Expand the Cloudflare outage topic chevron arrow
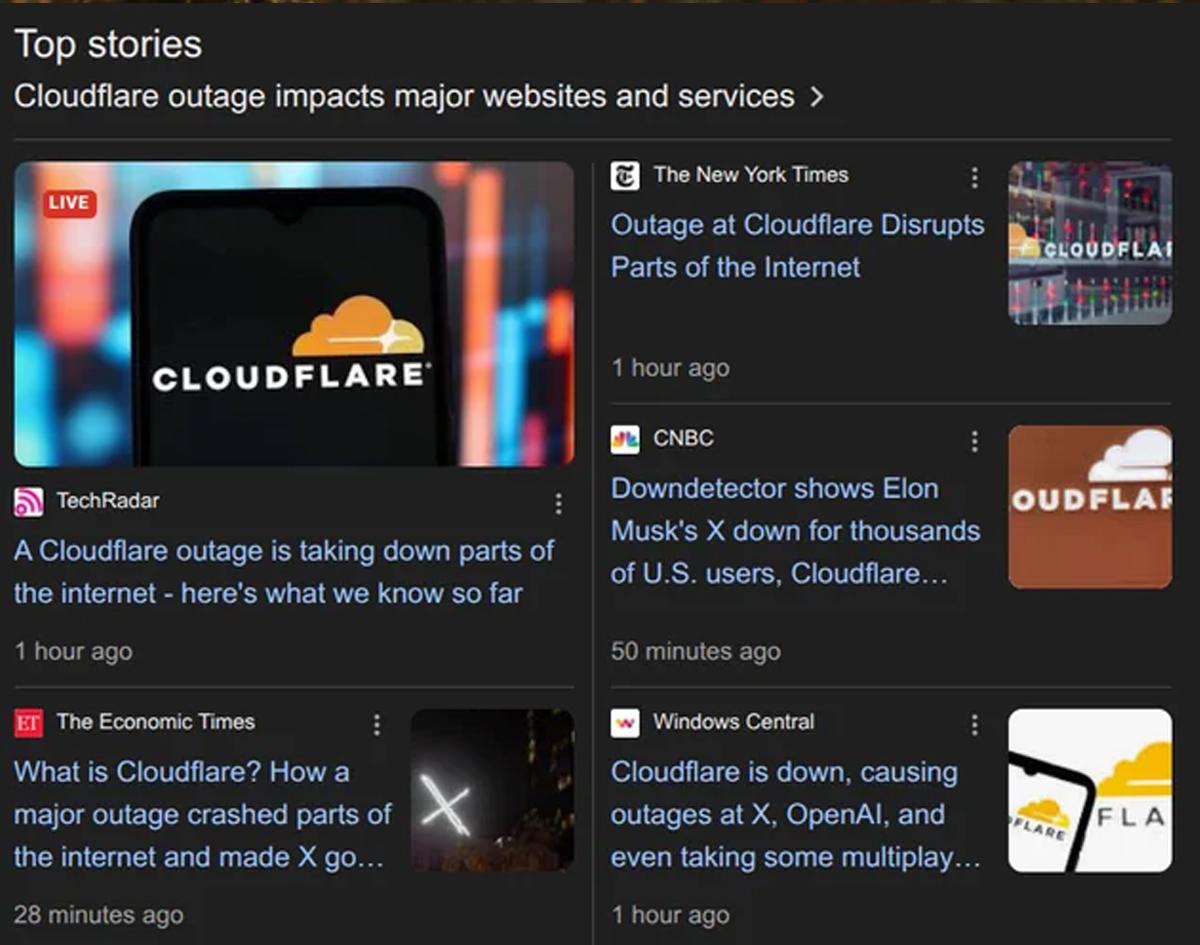The width and height of the screenshot is (1200, 945). 817,97
